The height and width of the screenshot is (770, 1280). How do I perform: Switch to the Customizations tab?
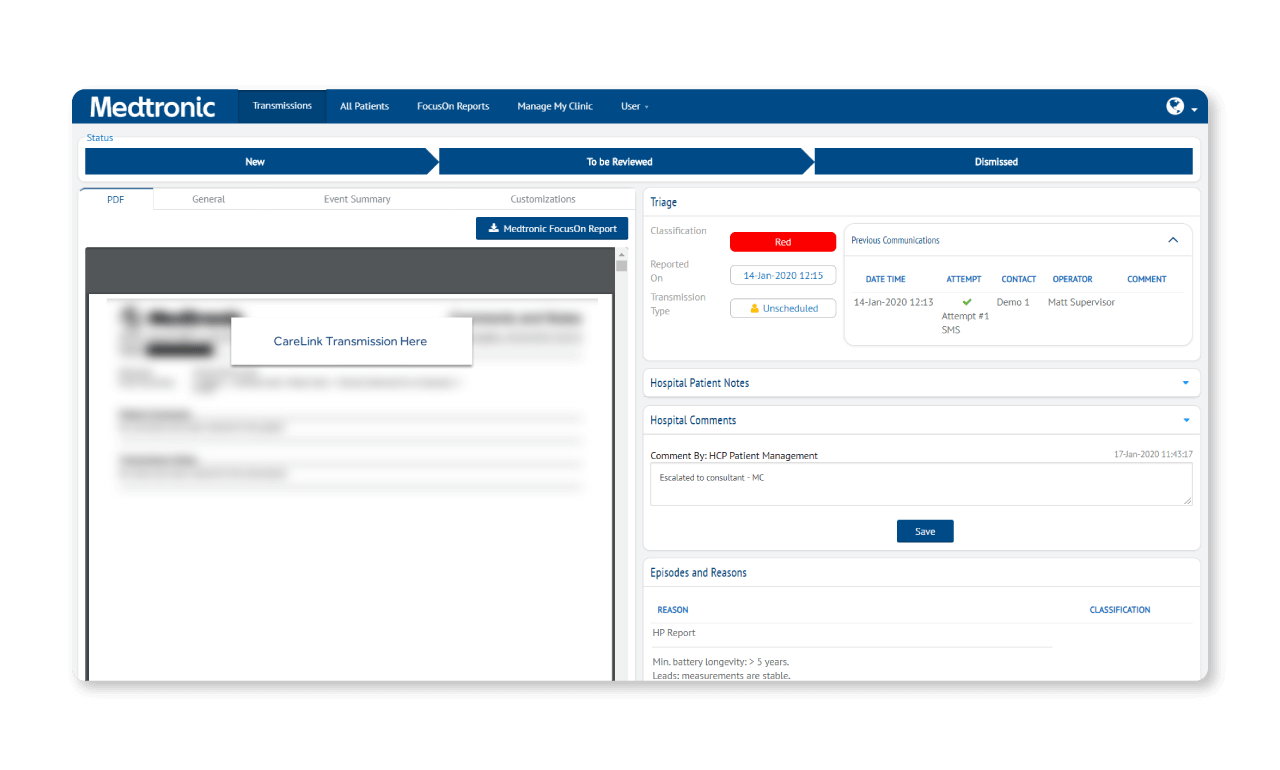[543, 198]
